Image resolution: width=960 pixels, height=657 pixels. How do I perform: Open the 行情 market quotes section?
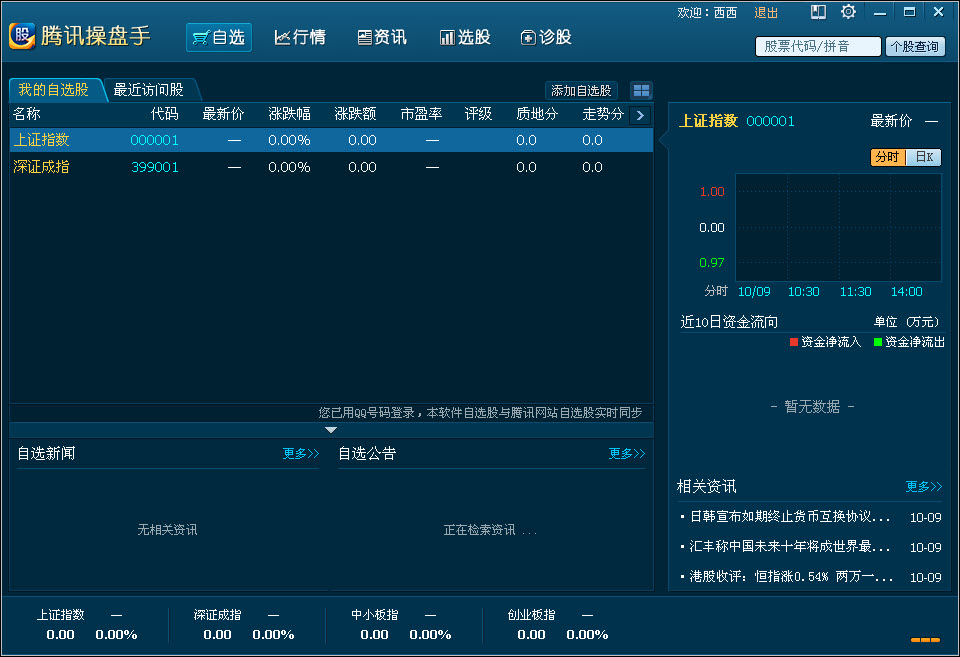pyautogui.click(x=300, y=37)
